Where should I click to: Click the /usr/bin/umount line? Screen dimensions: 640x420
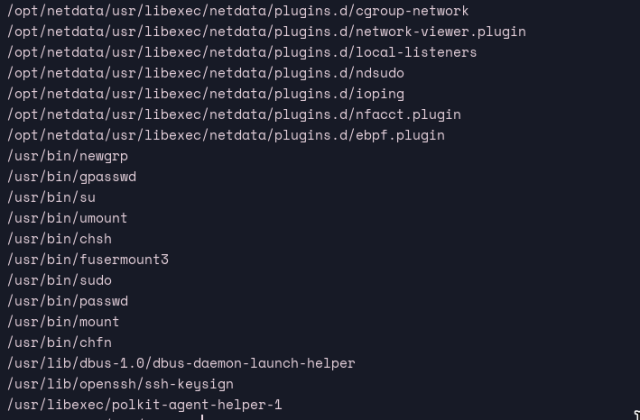(x=68, y=218)
